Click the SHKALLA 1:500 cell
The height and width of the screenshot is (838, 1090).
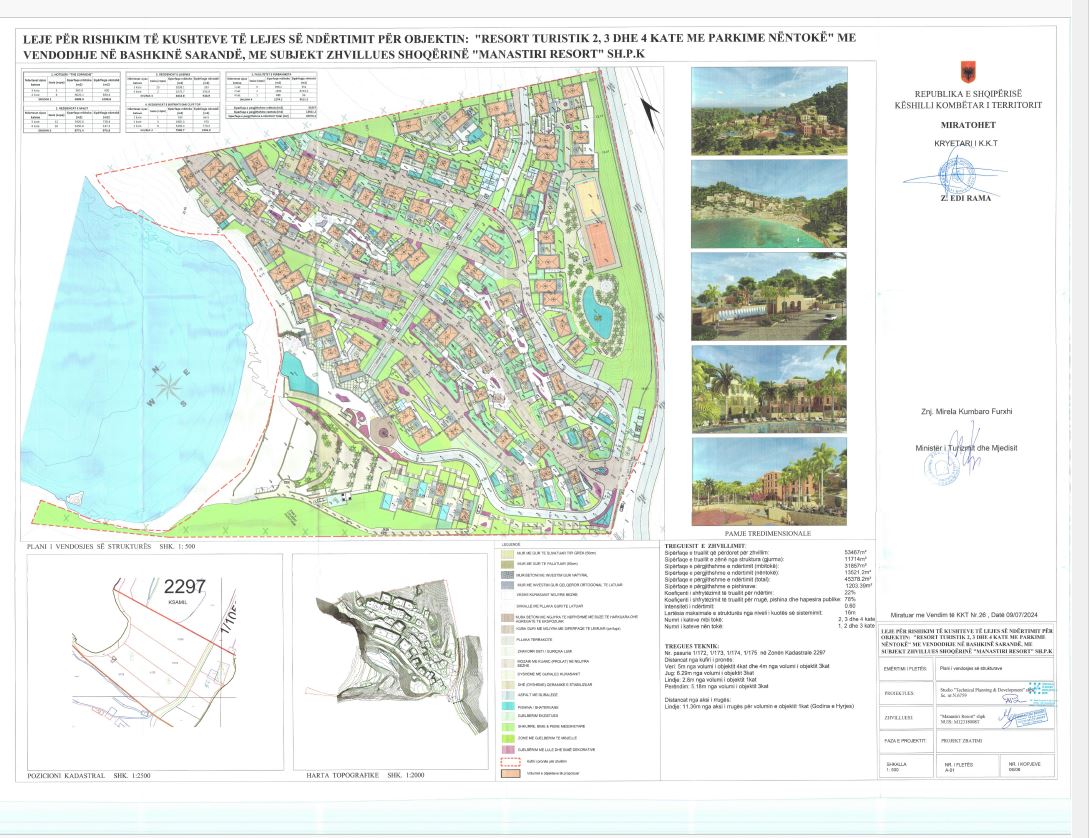point(906,766)
